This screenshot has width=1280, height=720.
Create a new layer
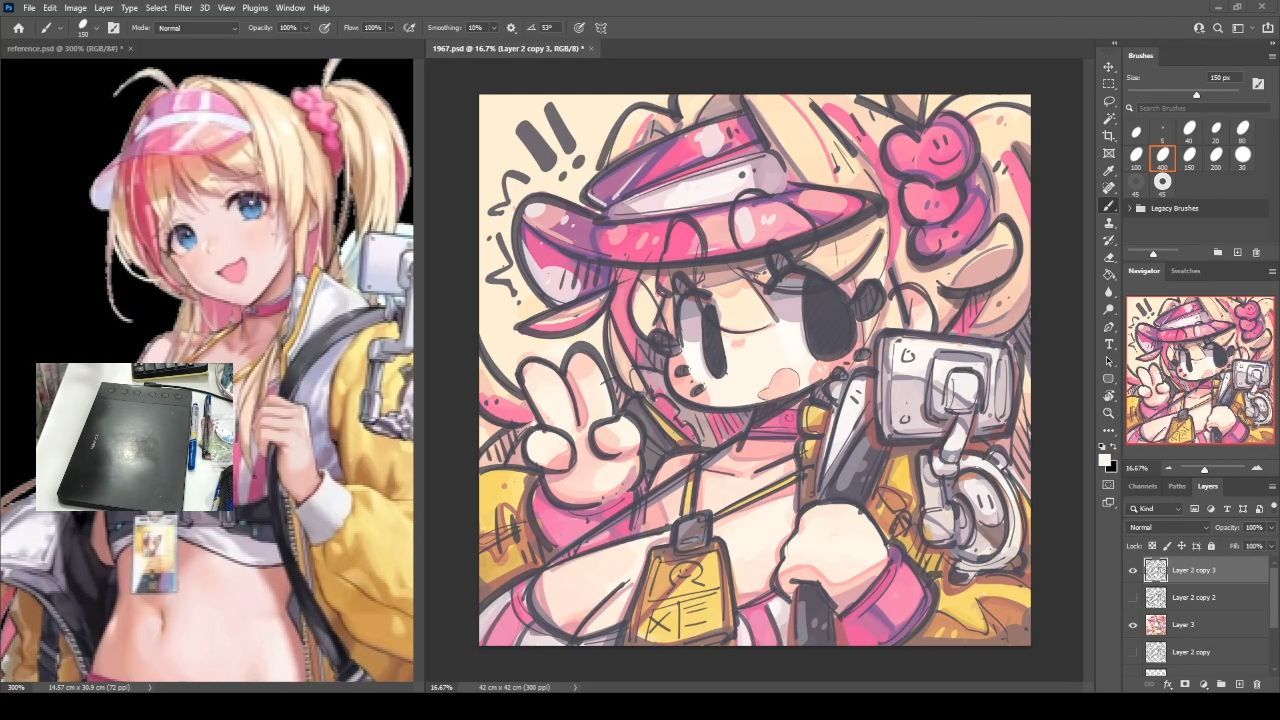(1239, 684)
